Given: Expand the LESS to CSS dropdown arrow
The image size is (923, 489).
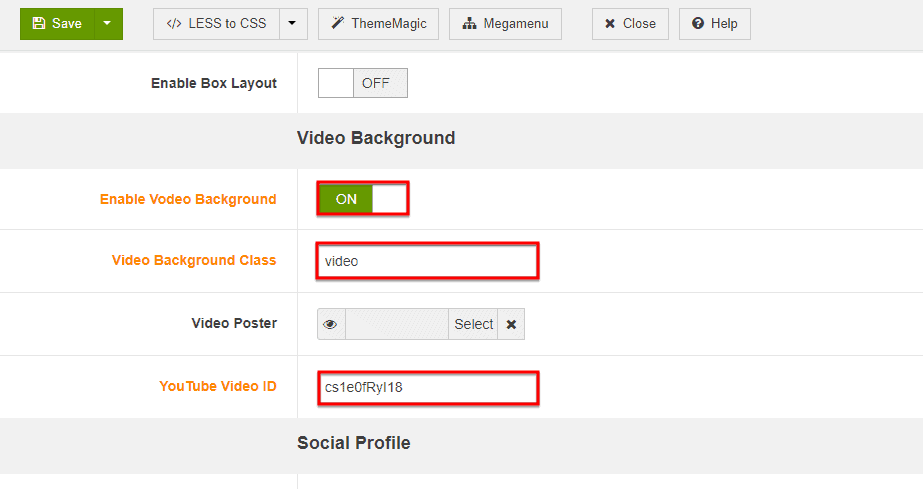Looking at the screenshot, I should pos(292,24).
